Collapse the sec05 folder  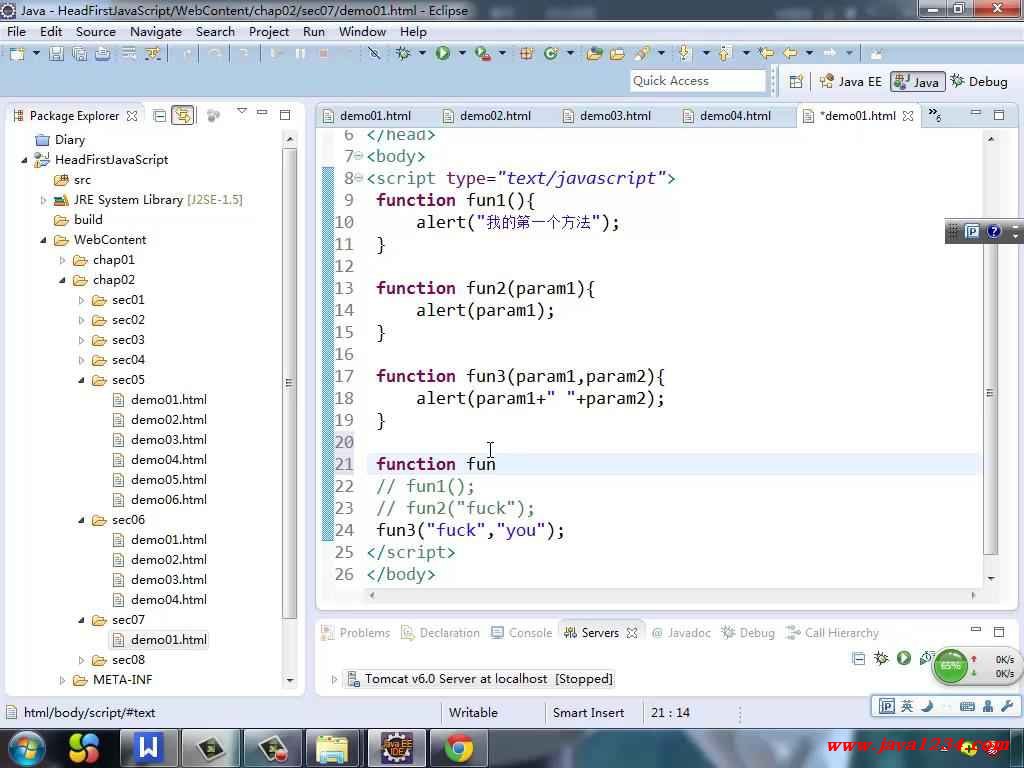tap(82, 380)
